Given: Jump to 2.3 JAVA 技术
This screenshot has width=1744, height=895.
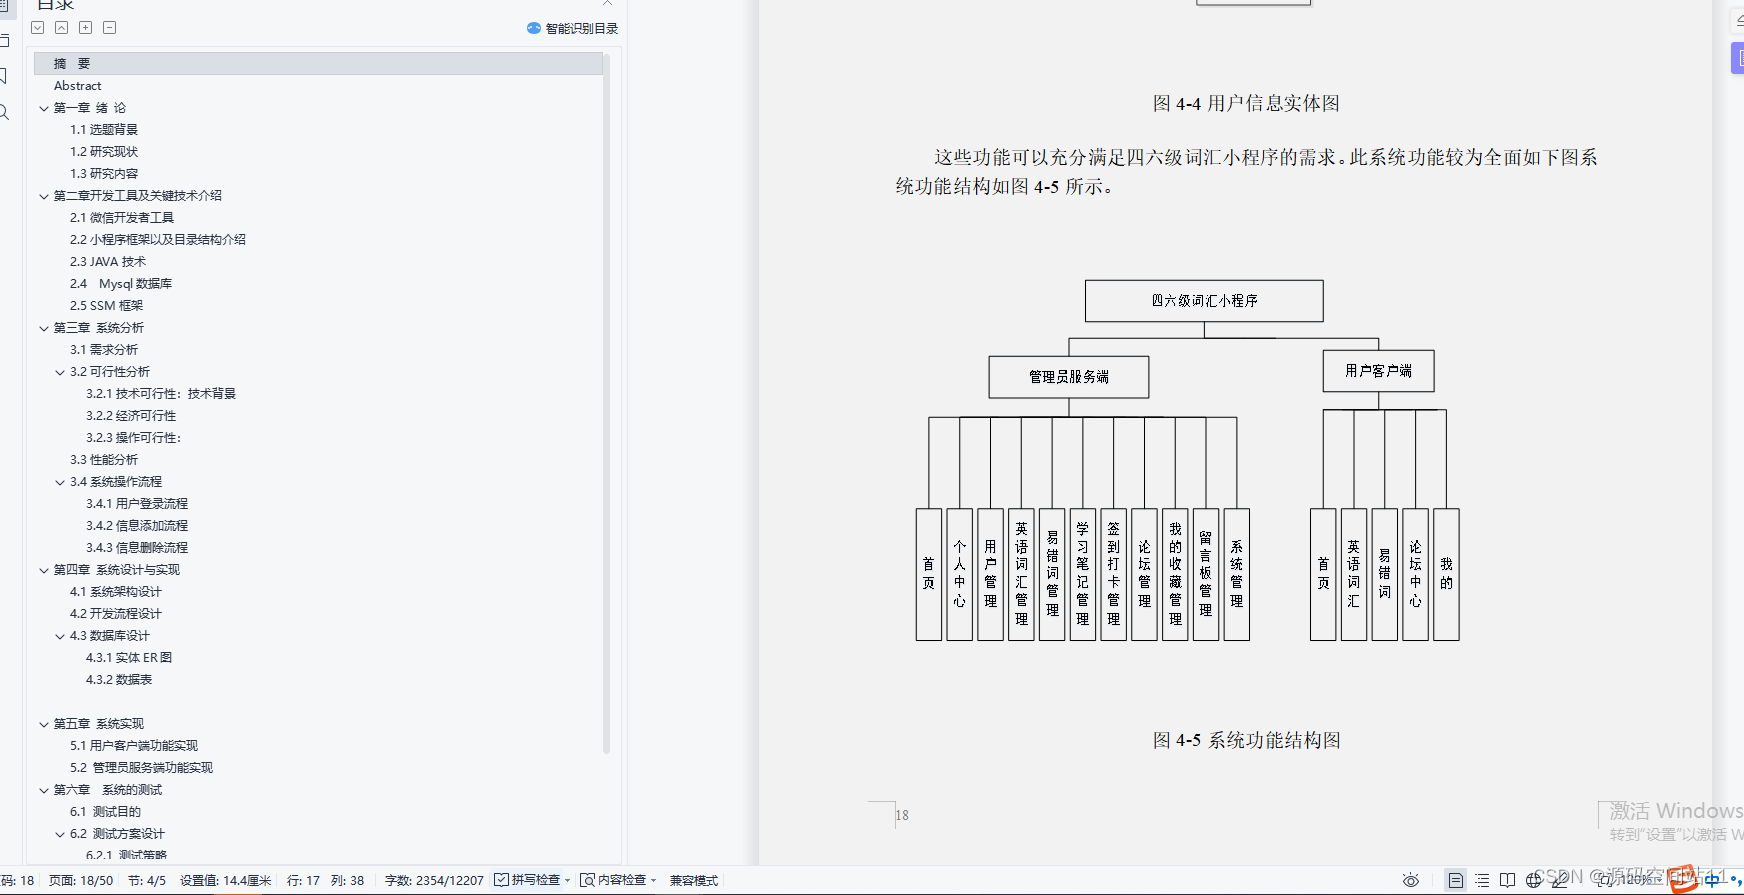Looking at the screenshot, I should coord(108,262).
